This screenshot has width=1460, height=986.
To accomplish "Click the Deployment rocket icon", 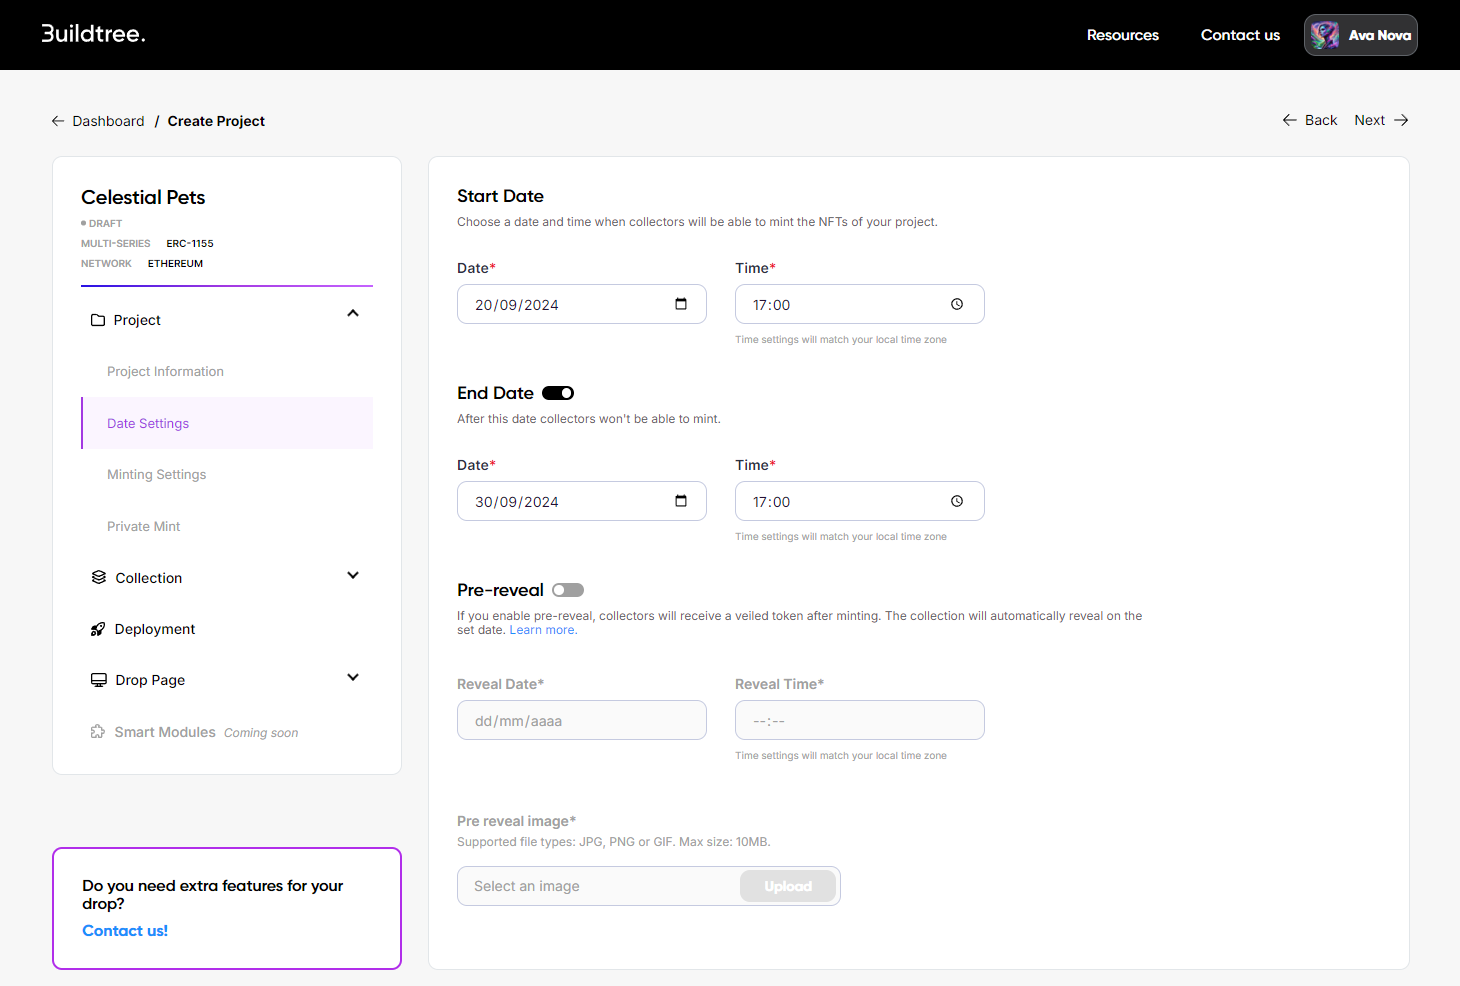I will click(x=98, y=629).
